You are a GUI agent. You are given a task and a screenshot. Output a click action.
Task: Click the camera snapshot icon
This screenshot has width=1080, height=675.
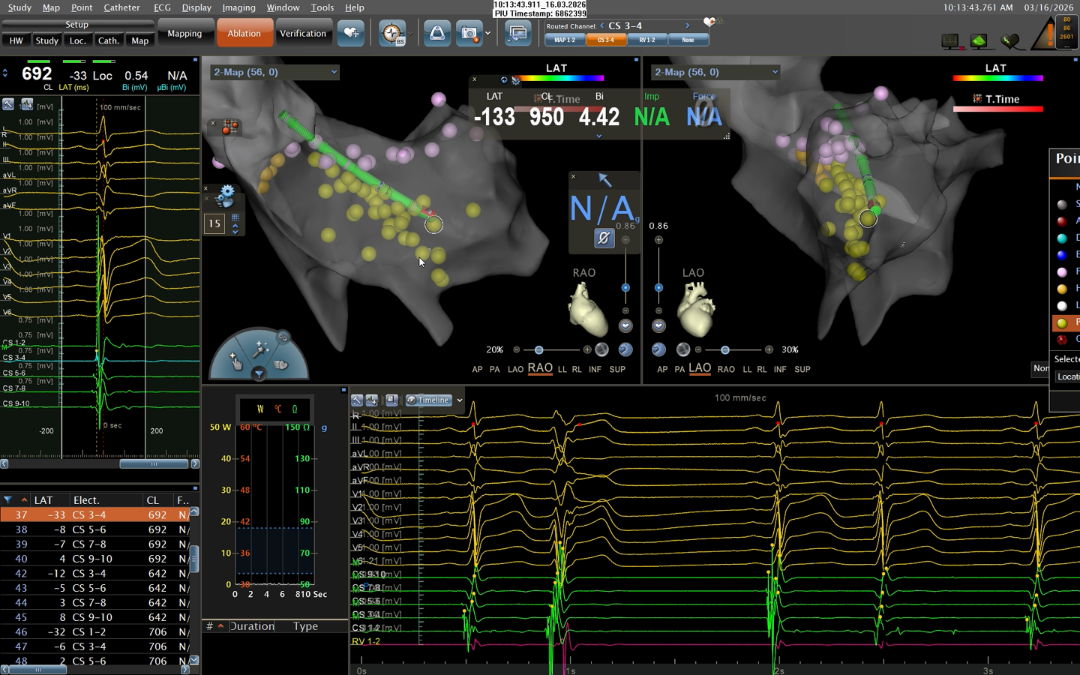(468, 33)
